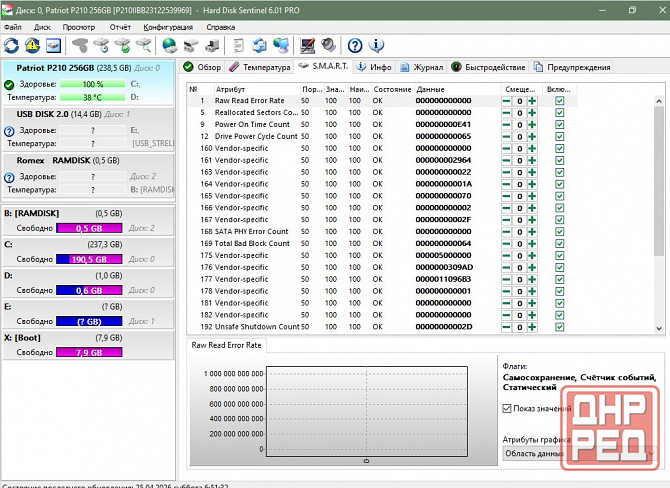Viewport: 670px width, 488px height.
Task: Click the 38 °C temperature bar
Action: coord(93,97)
